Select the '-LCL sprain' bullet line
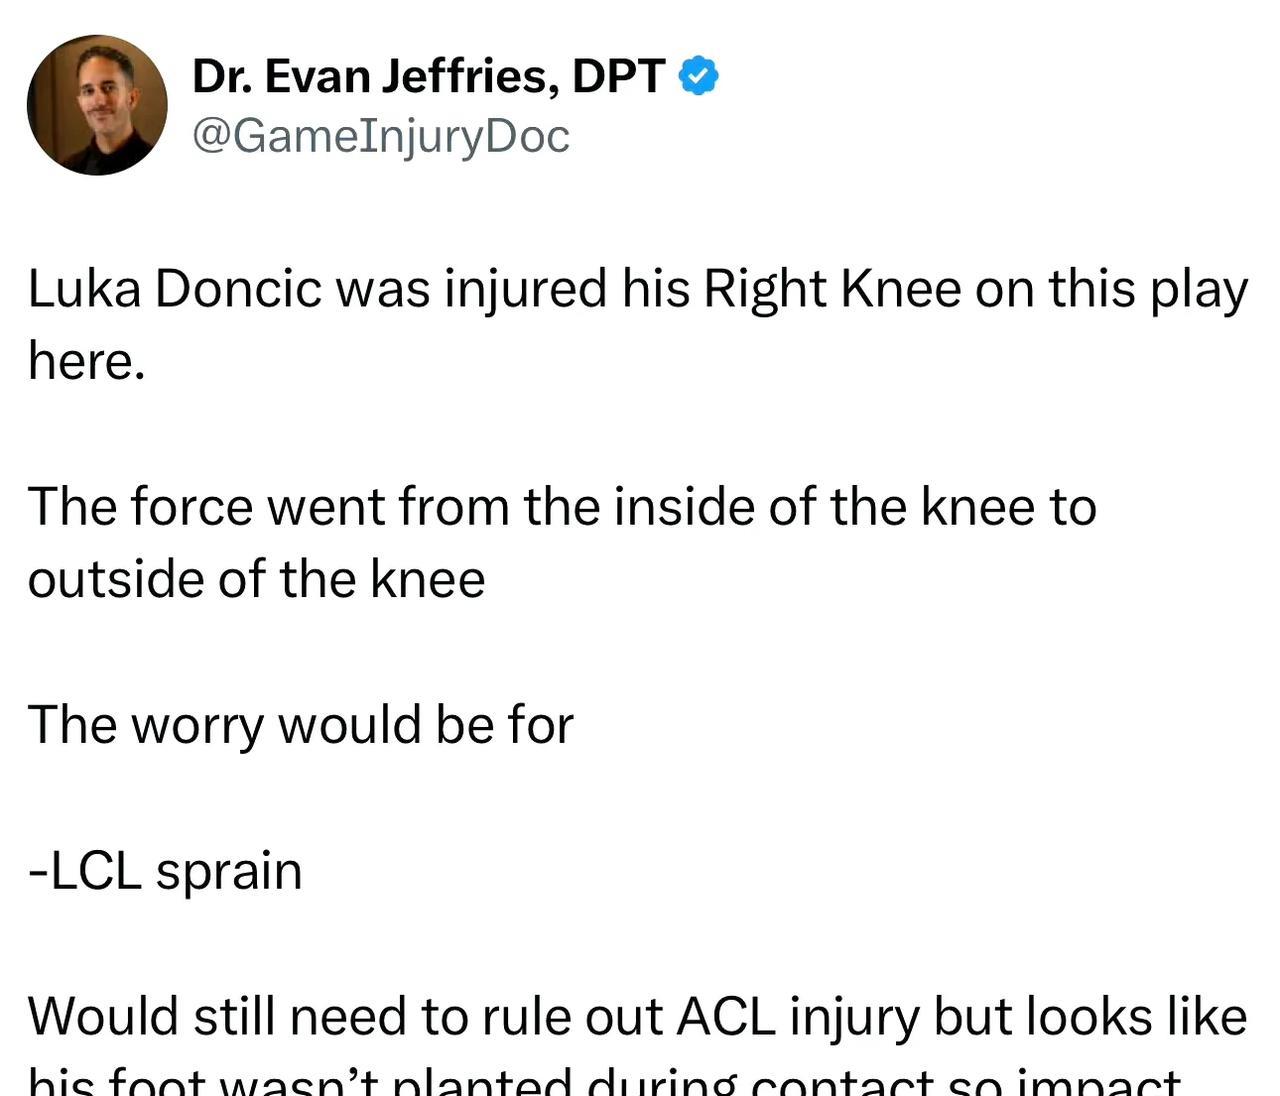The width and height of the screenshot is (1280, 1096). click(x=165, y=870)
